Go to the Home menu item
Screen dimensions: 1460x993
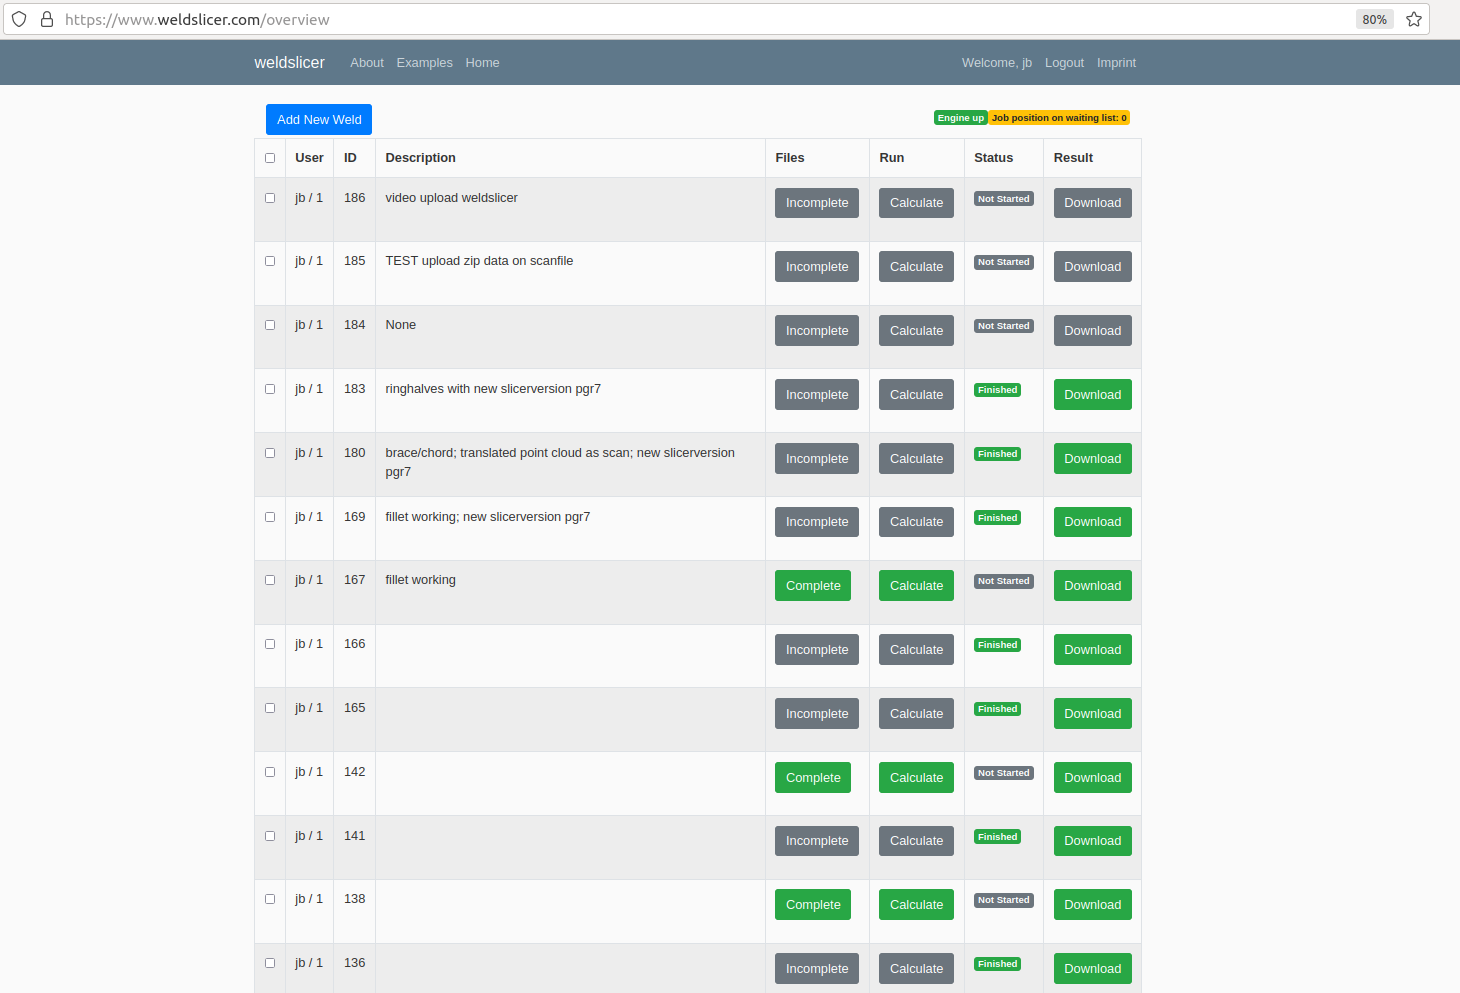click(482, 62)
